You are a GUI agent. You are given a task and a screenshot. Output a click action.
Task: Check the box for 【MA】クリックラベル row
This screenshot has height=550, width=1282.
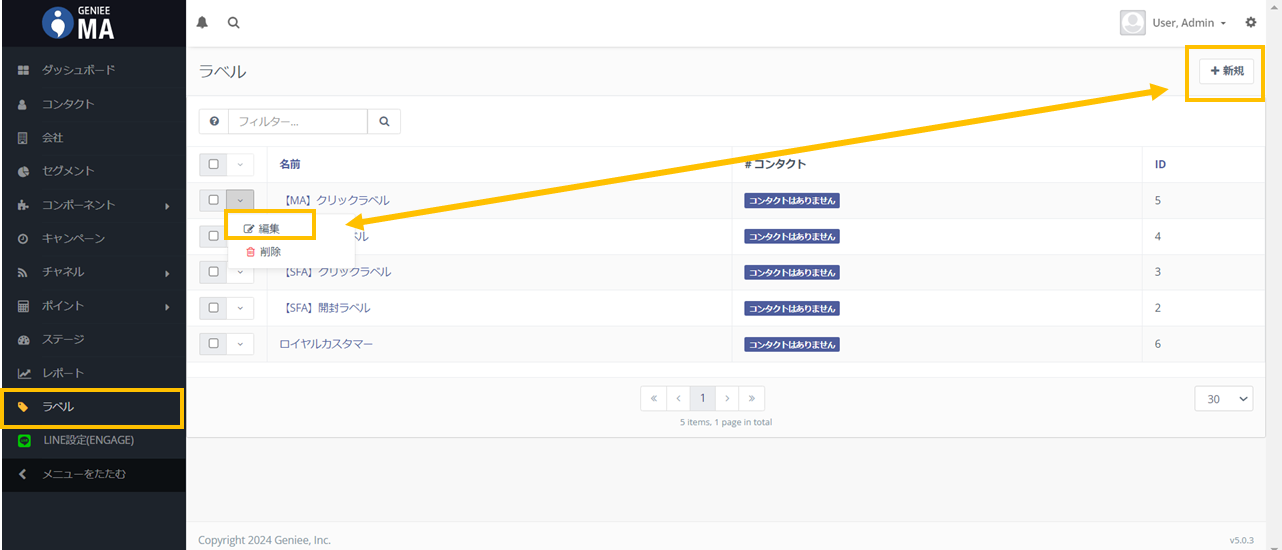(x=213, y=200)
